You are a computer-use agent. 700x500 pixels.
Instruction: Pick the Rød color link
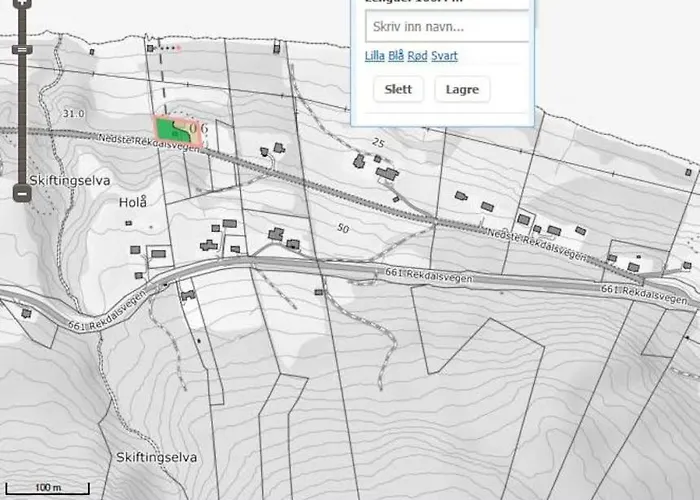(417, 56)
